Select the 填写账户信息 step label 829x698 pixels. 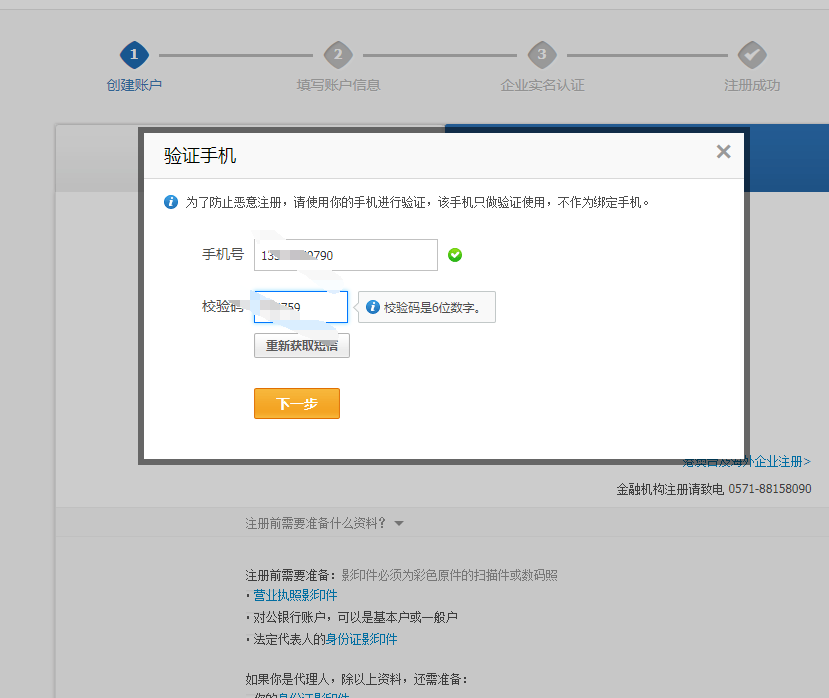[338, 85]
